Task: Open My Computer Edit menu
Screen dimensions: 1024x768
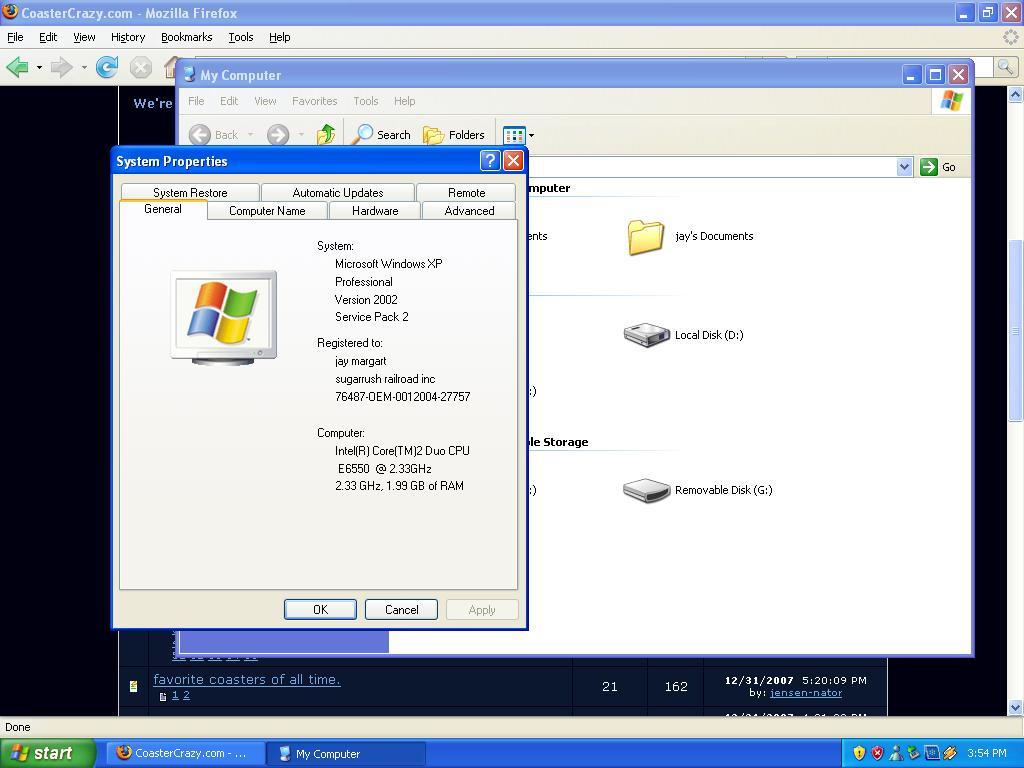Action: [229, 101]
